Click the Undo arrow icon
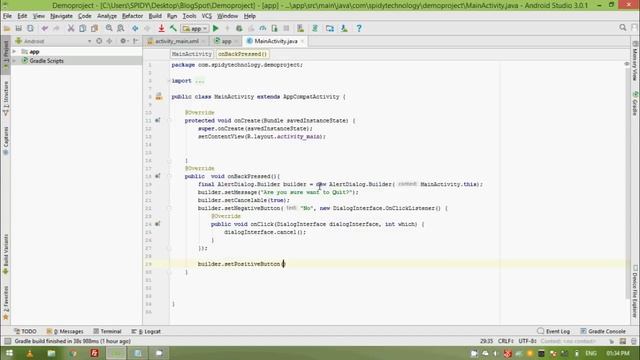The image size is (640, 360). [45, 28]
